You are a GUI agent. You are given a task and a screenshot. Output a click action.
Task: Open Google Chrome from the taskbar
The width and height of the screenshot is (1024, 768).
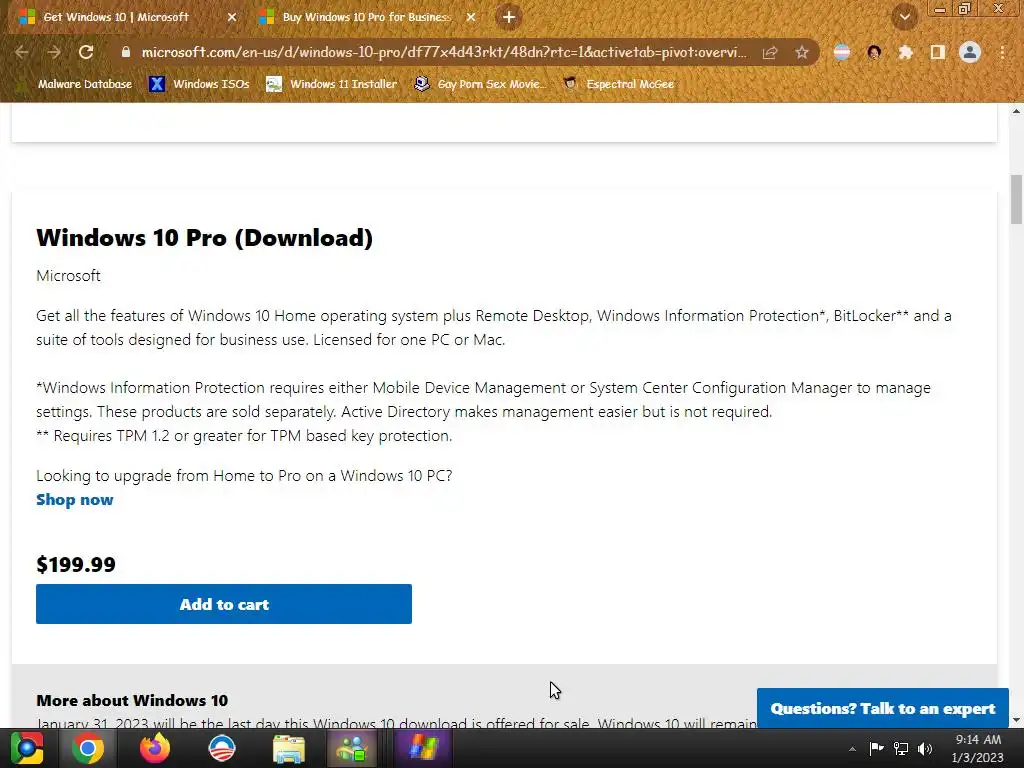click(88, 748)
